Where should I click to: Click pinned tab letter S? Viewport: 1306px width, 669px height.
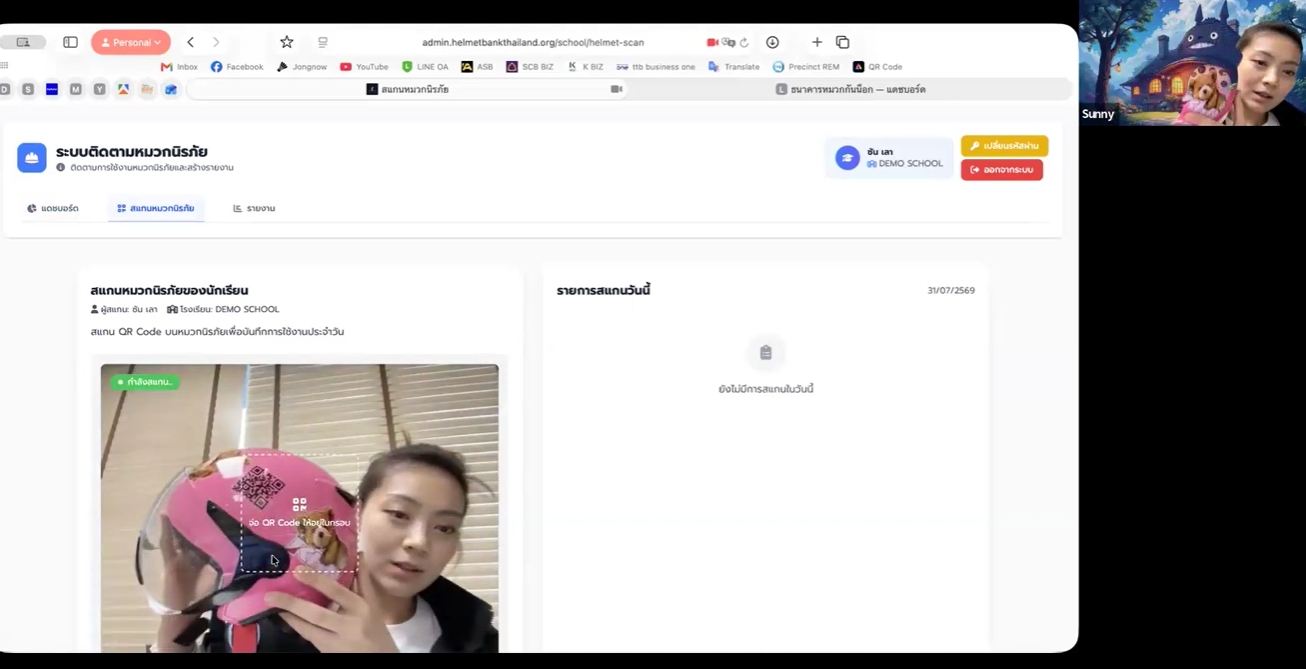pos(28,89)
